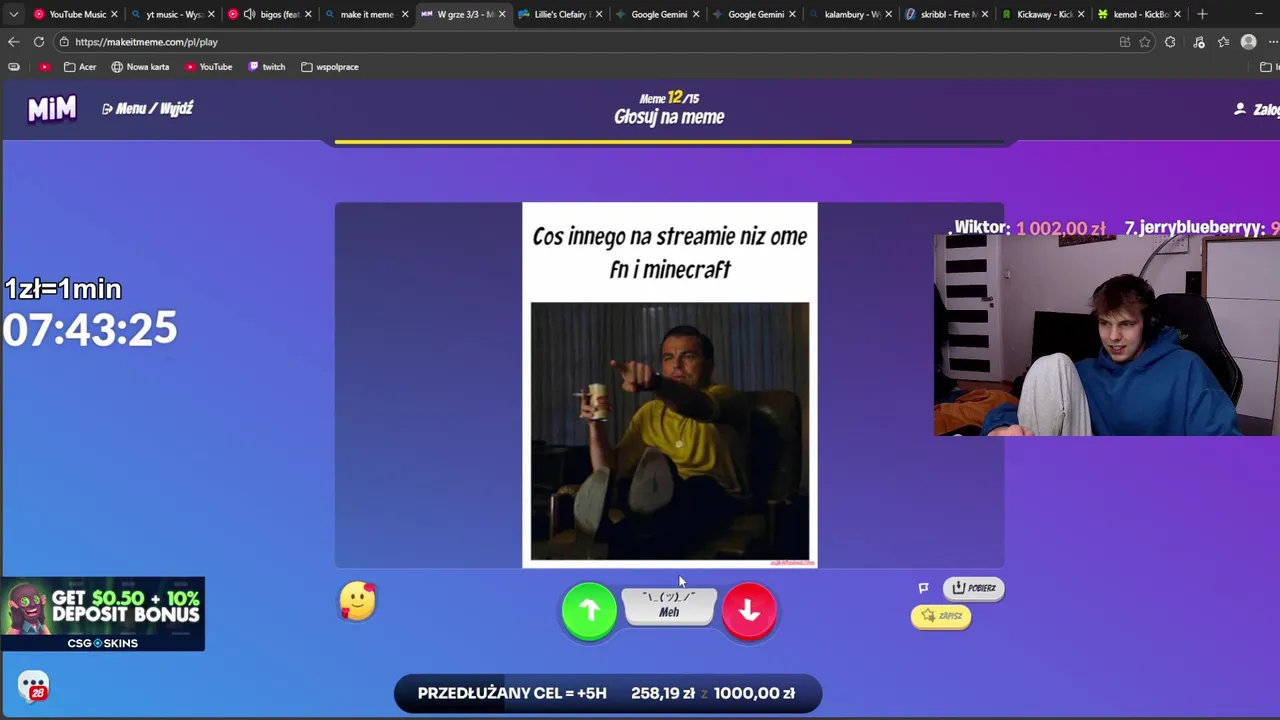1280x720 pixels.
Task: Open the tab search dropdown
Action: click(13, 14)
